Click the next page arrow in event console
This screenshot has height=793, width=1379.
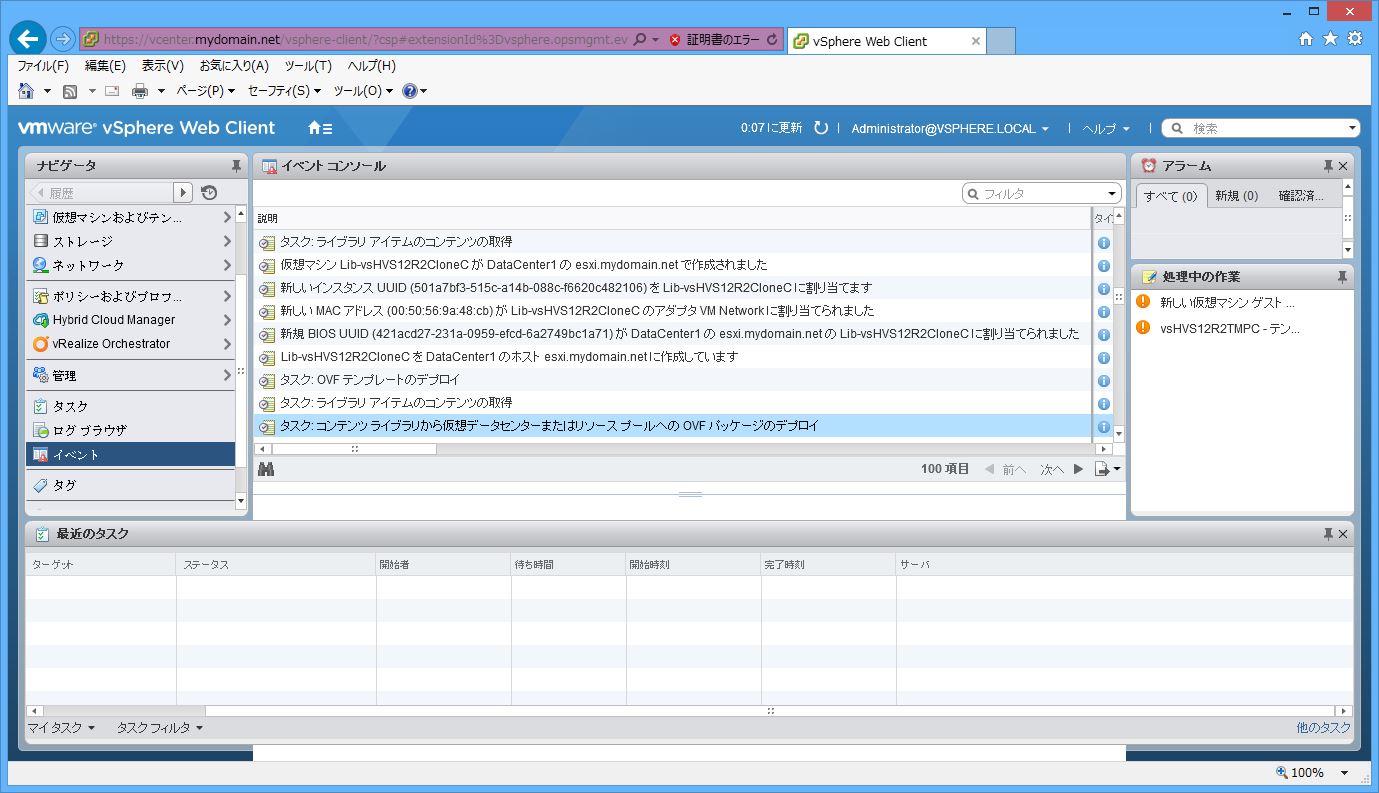pyautogui.click(x=1078, y=469)
